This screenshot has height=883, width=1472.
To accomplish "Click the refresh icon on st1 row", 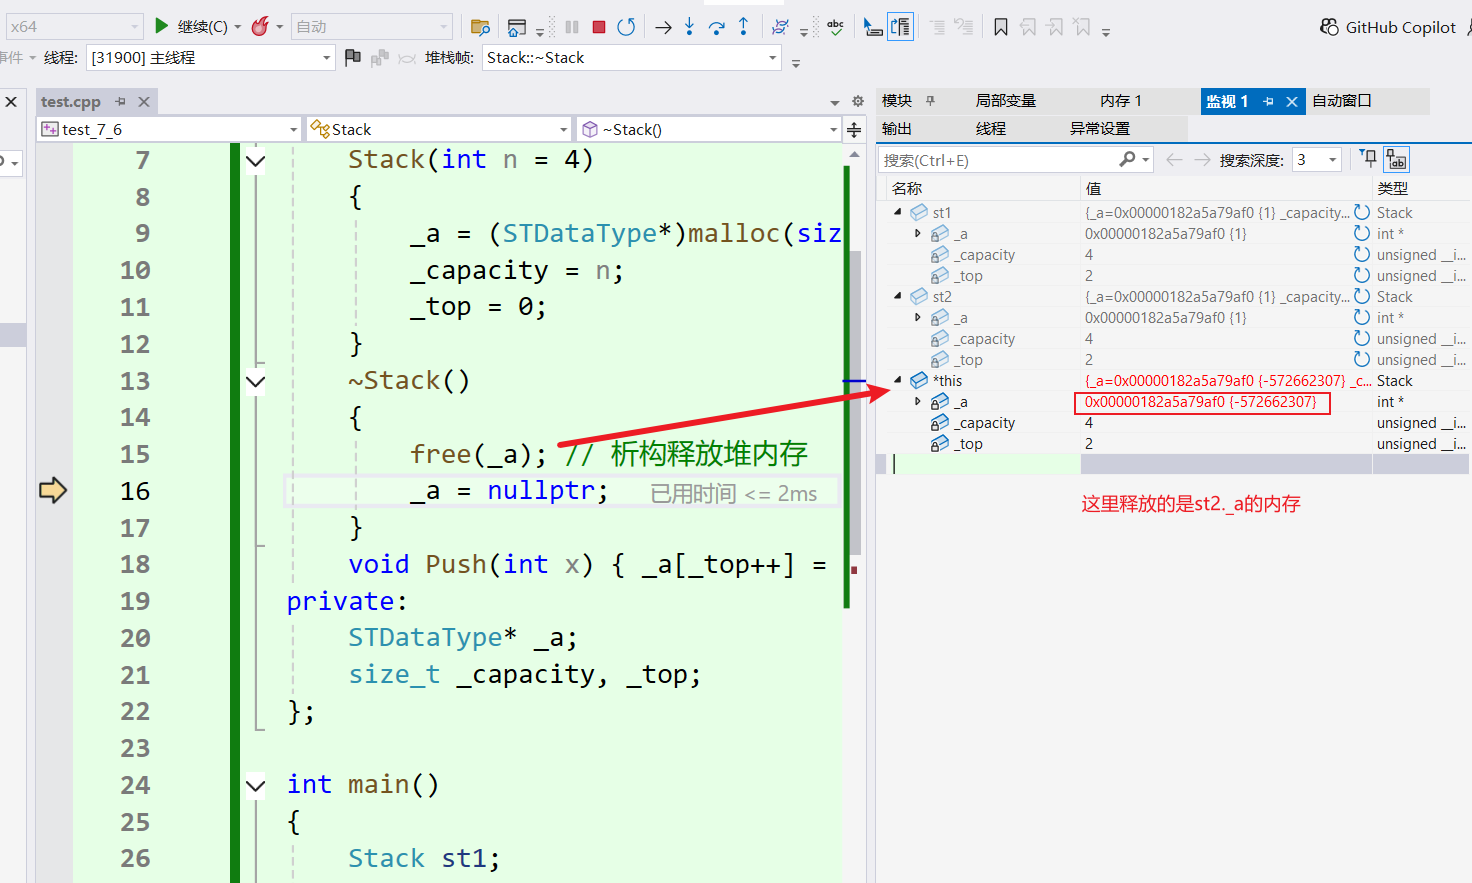I will [x=1361, y=211].
